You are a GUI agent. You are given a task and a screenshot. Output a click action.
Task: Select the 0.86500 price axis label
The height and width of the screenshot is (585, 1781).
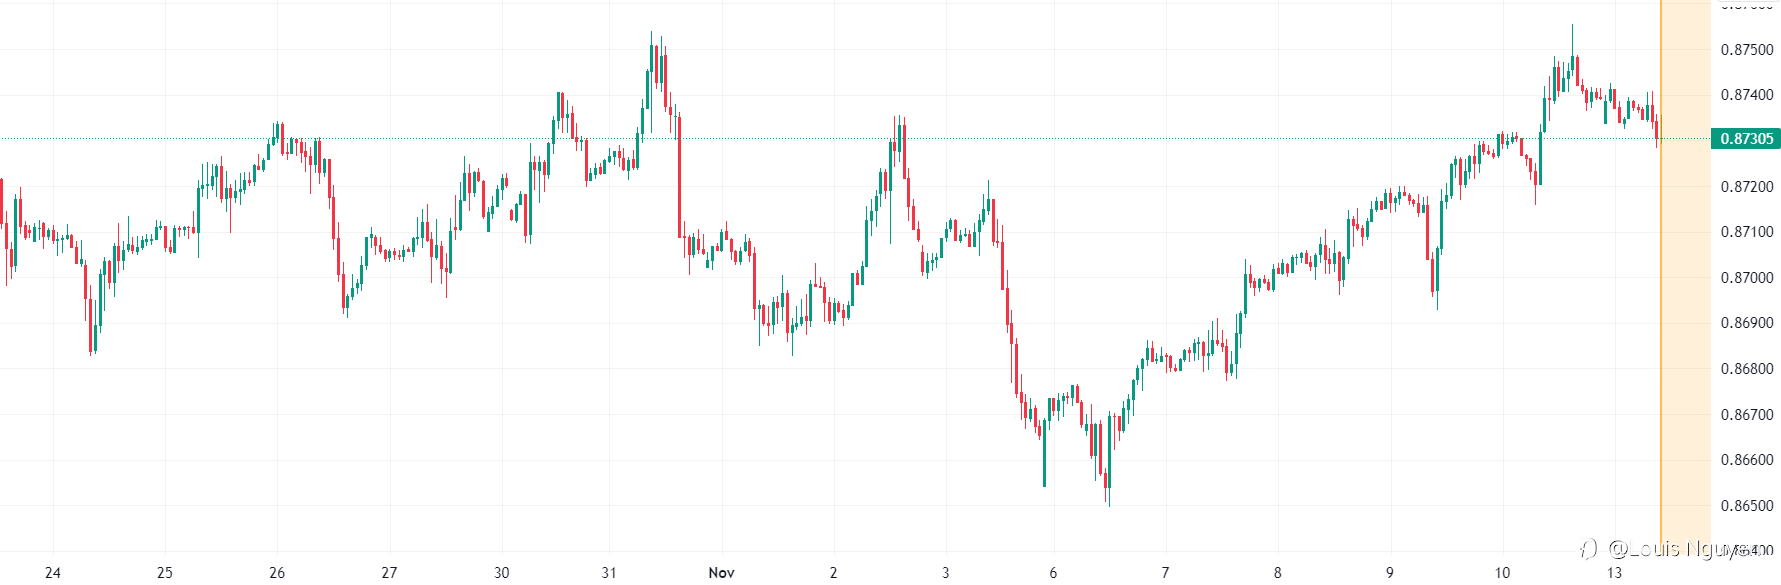click(1747, 506)
